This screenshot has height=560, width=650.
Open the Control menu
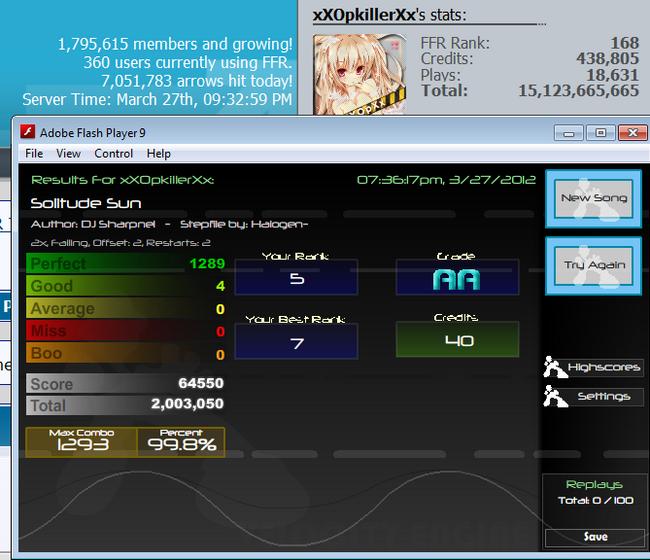pos(114,153)
